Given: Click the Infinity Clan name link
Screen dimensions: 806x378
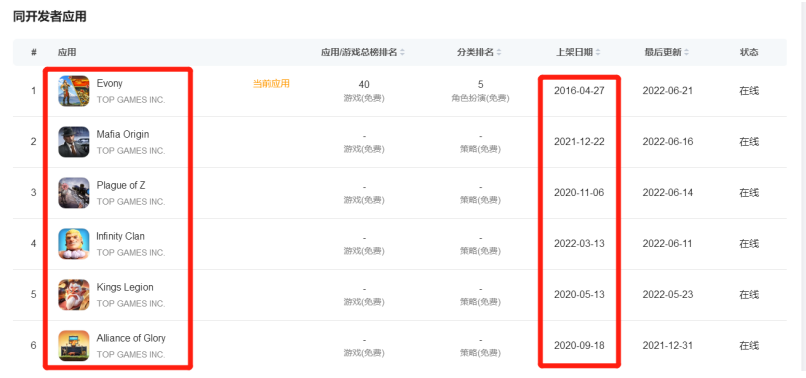Looking at the screenshot, I should click(120, 236).
